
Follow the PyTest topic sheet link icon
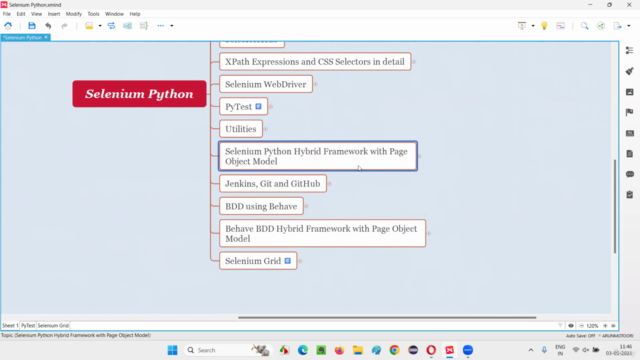click(x=258, y=107)
